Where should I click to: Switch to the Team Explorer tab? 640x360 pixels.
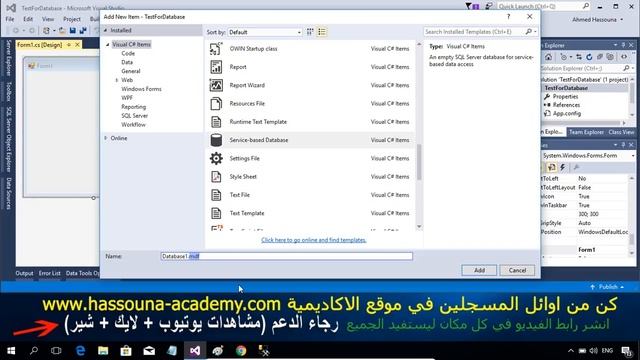586,132
